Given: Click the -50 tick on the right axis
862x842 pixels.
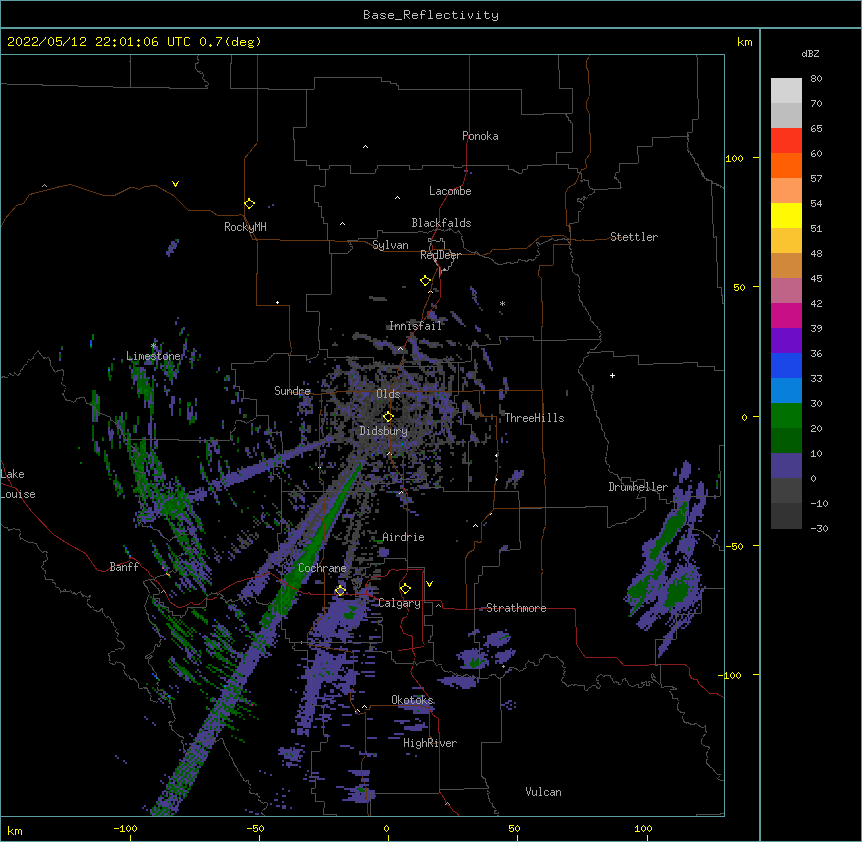Looking at the screenshot, I should coord(734,546).
